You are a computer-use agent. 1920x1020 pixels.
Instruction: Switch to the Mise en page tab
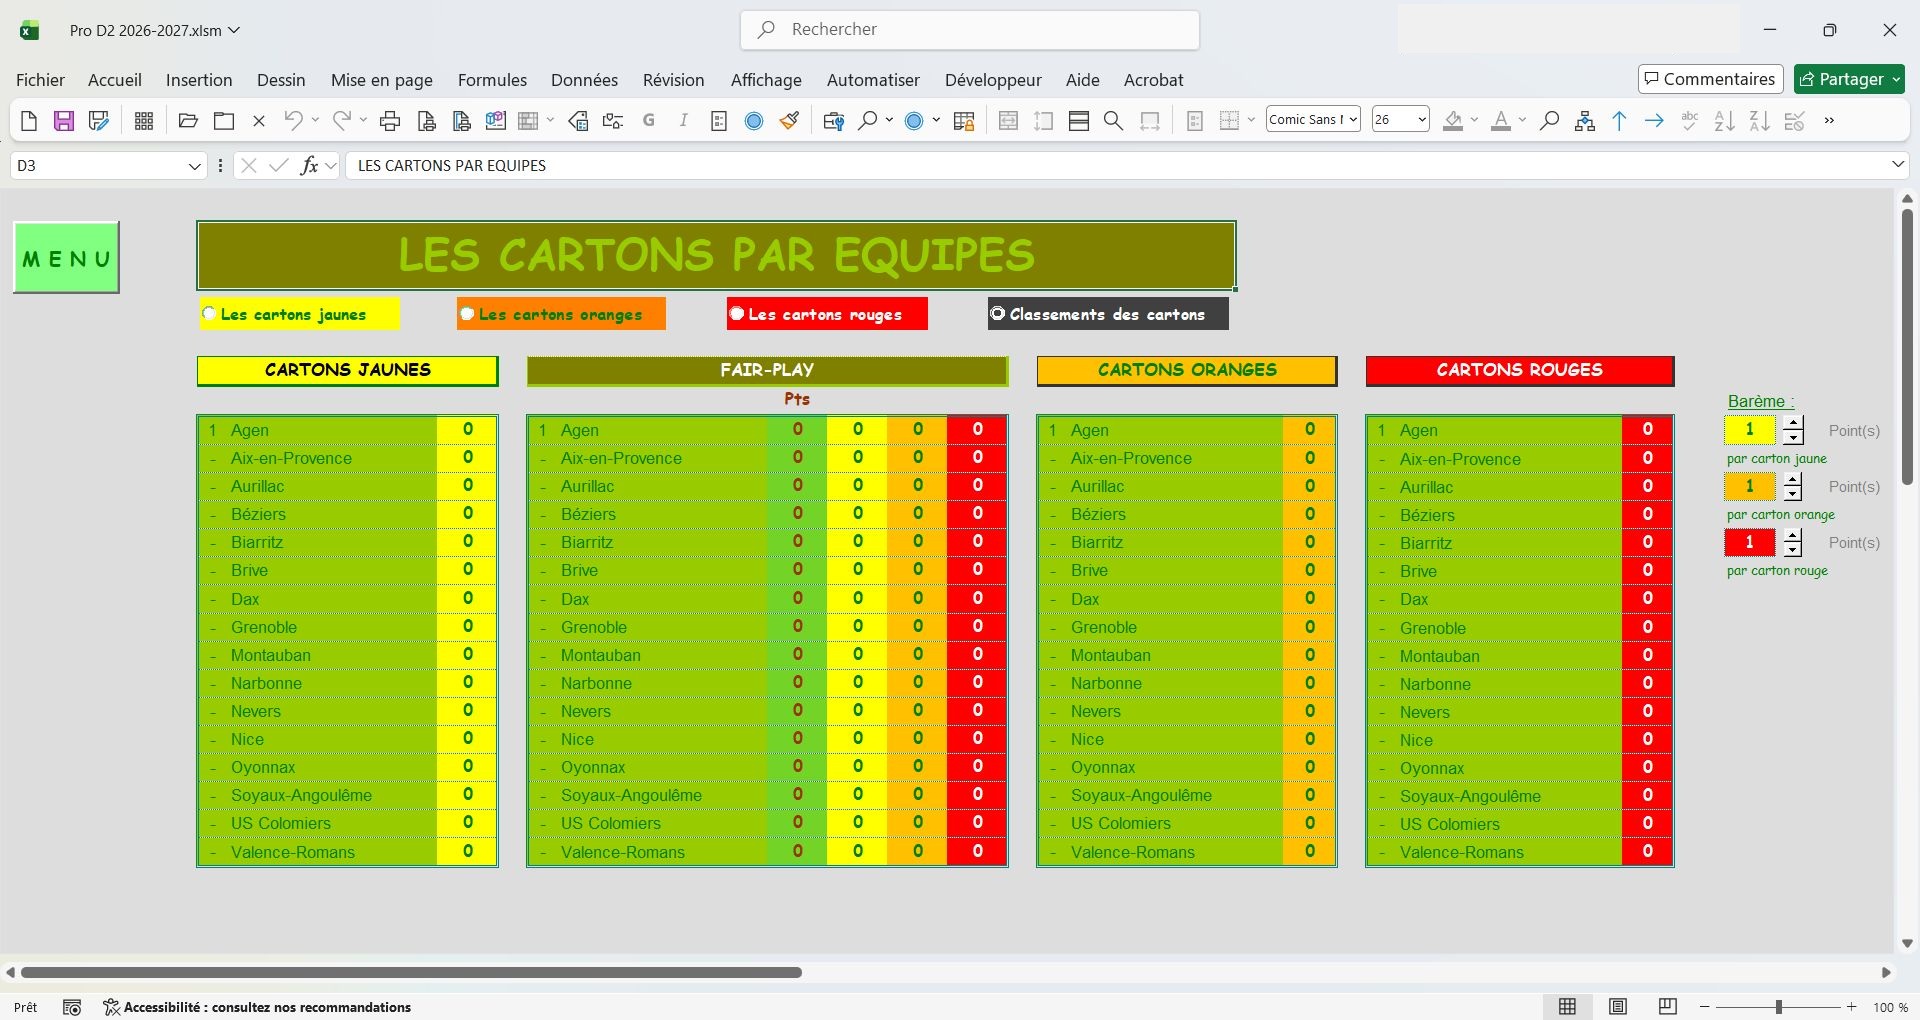(382, 80)
